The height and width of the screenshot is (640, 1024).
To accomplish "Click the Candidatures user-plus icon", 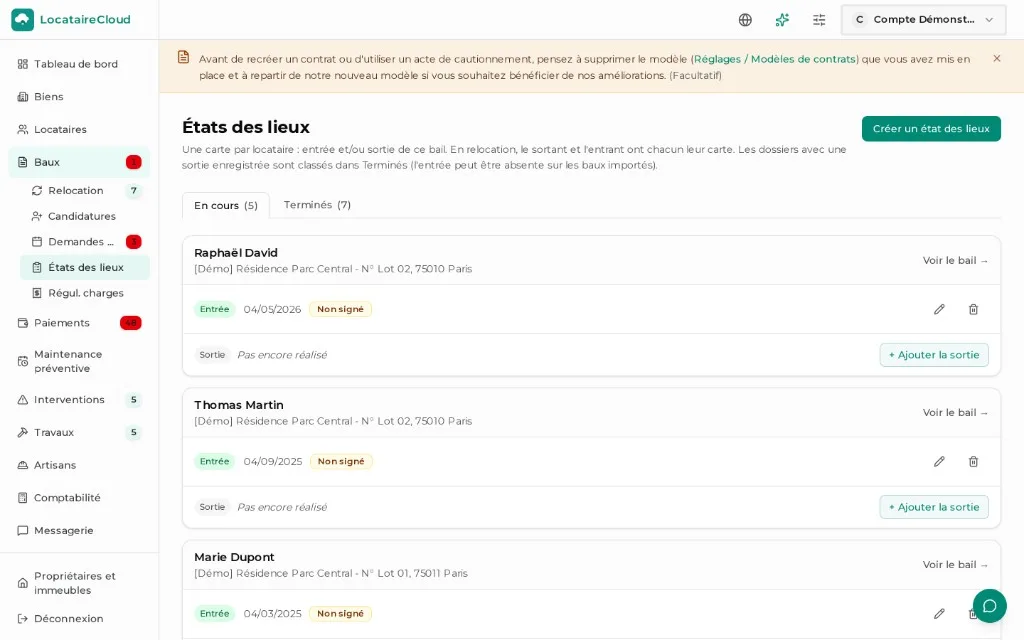I will click(x=37, y=216).
